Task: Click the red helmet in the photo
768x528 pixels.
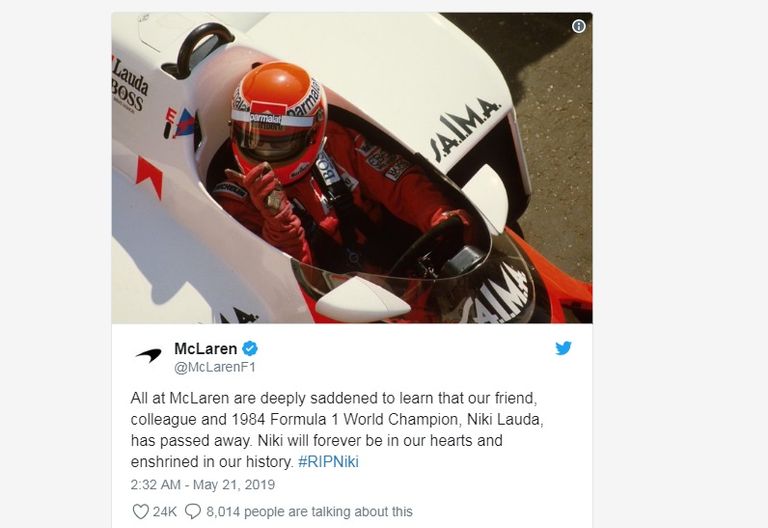Action: [278, 120]
